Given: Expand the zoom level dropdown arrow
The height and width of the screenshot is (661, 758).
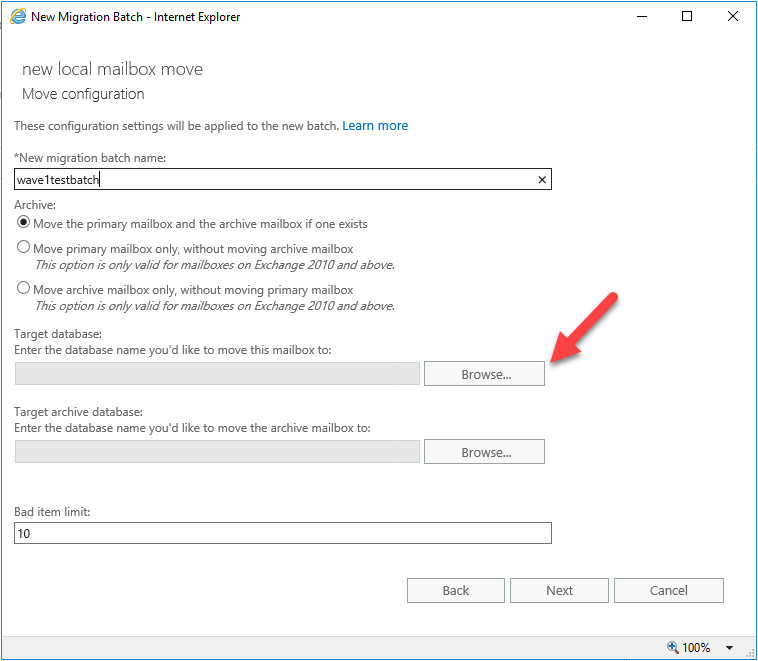Looking at the screenshot, I should tap(729, 647).
